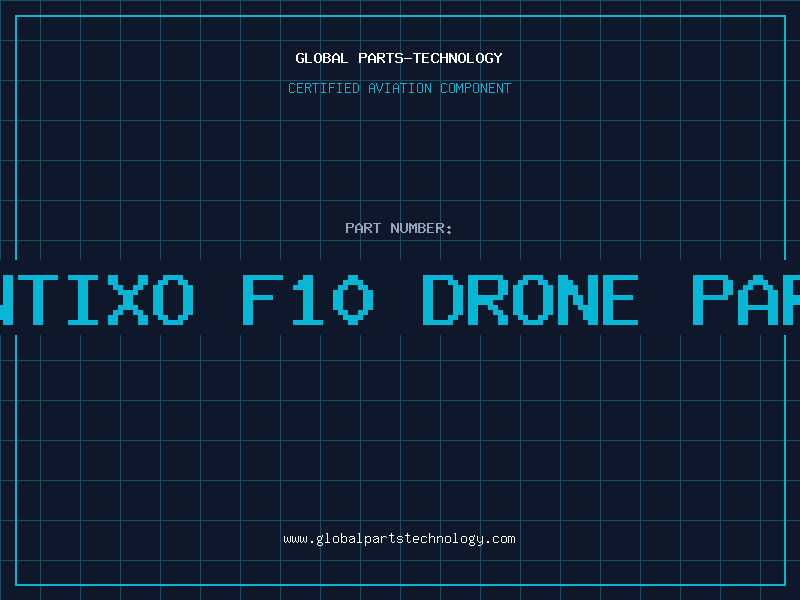Click the digit 0 of F10 in banner

pyautogui.click(x=354, y=300)
